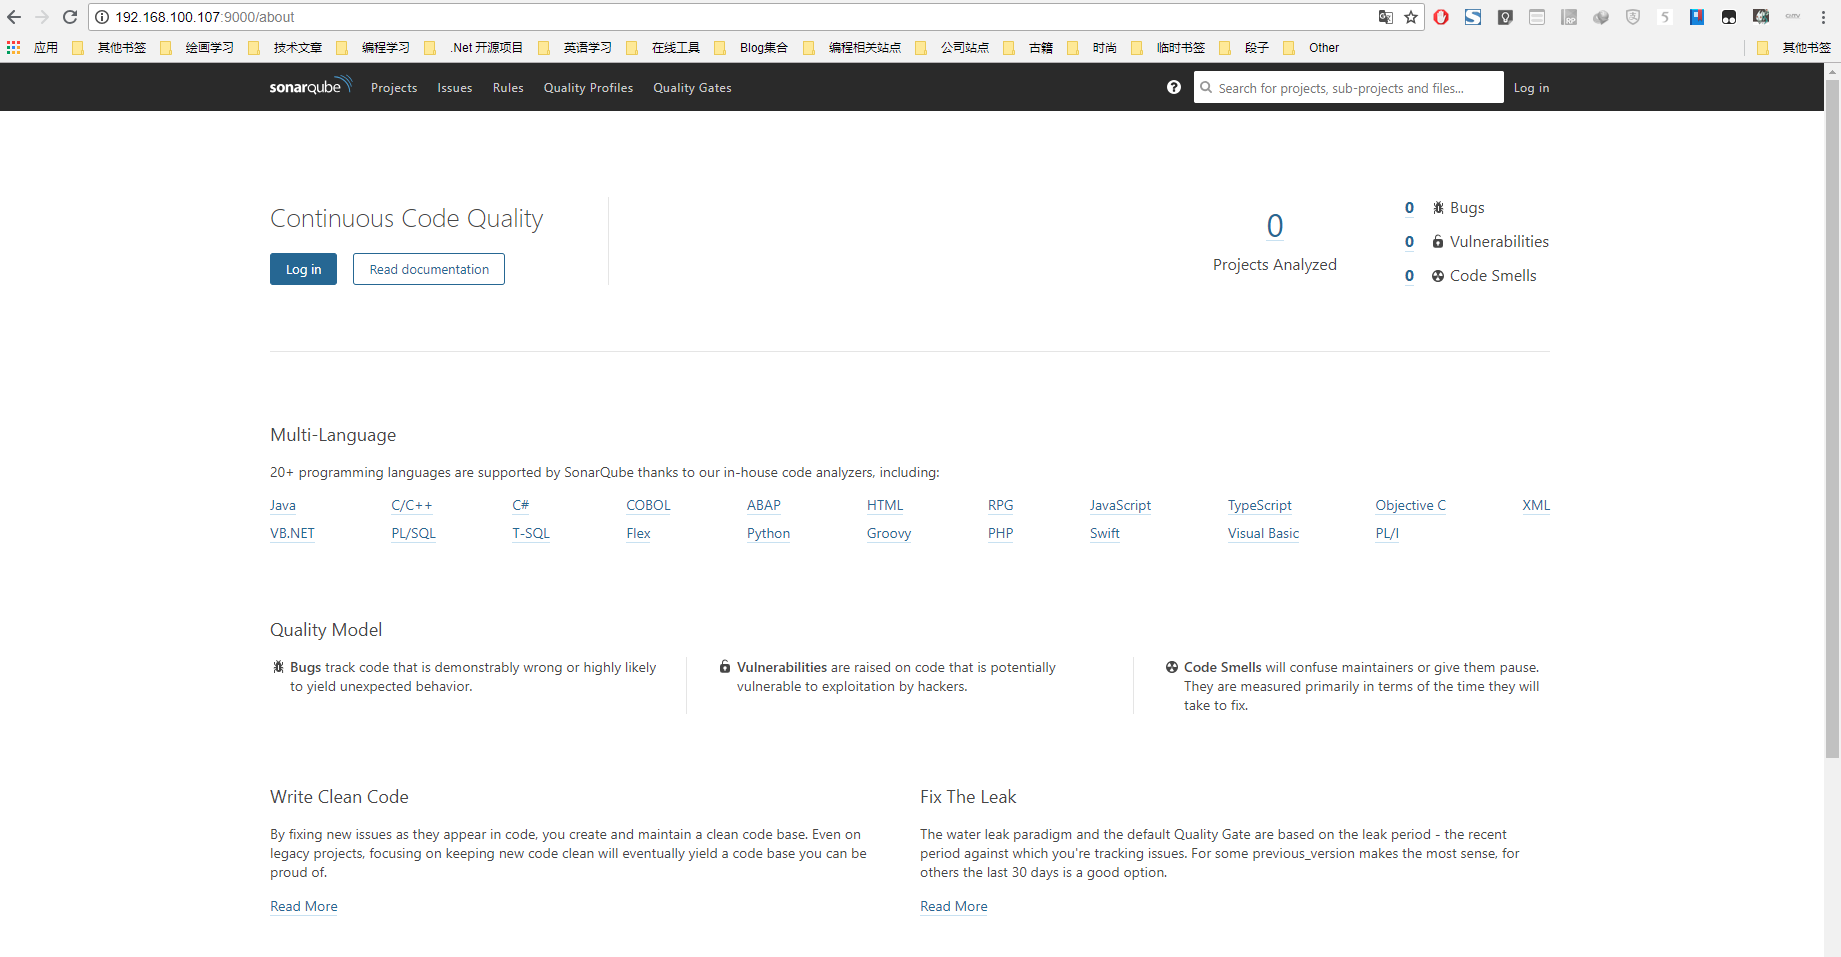Go to Quality Profiles
This screenshot has width=1841, height=957.
tap(588, 88)
